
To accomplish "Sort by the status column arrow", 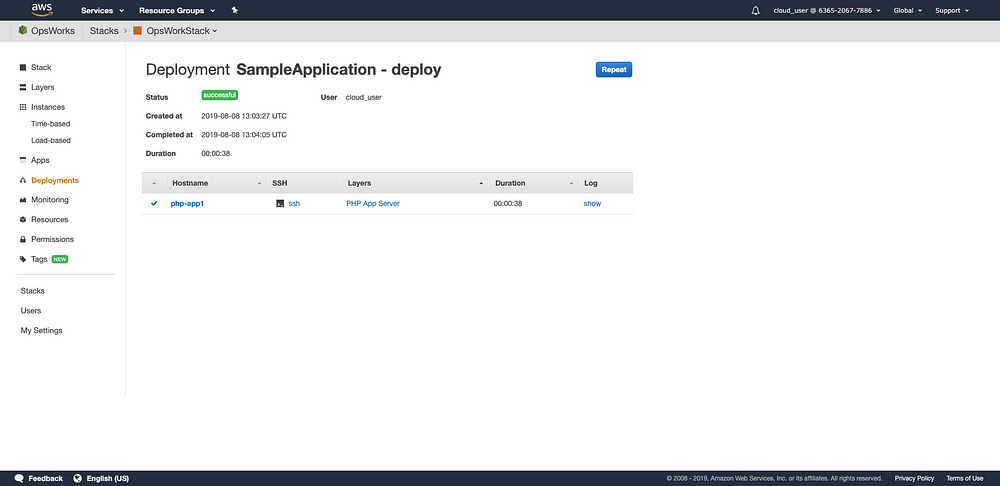I will pyautogui.click(x=154, y=184).
